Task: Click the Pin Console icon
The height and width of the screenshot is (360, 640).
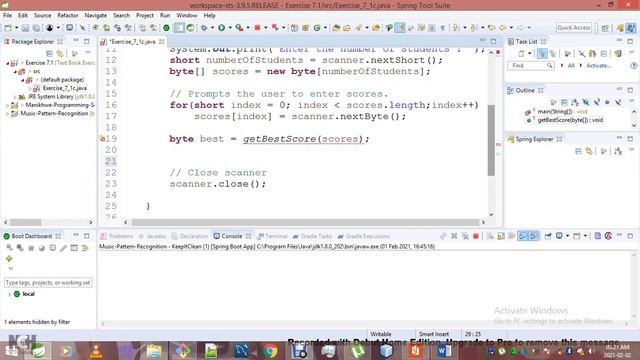Action: 548,236
